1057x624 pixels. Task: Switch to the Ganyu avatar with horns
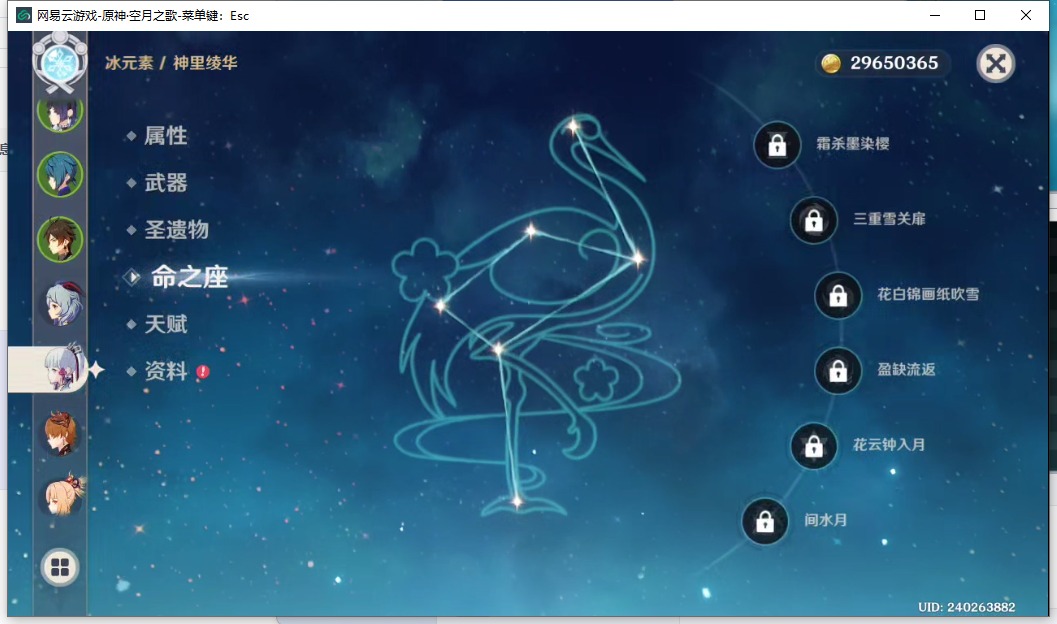pos(60,304)
